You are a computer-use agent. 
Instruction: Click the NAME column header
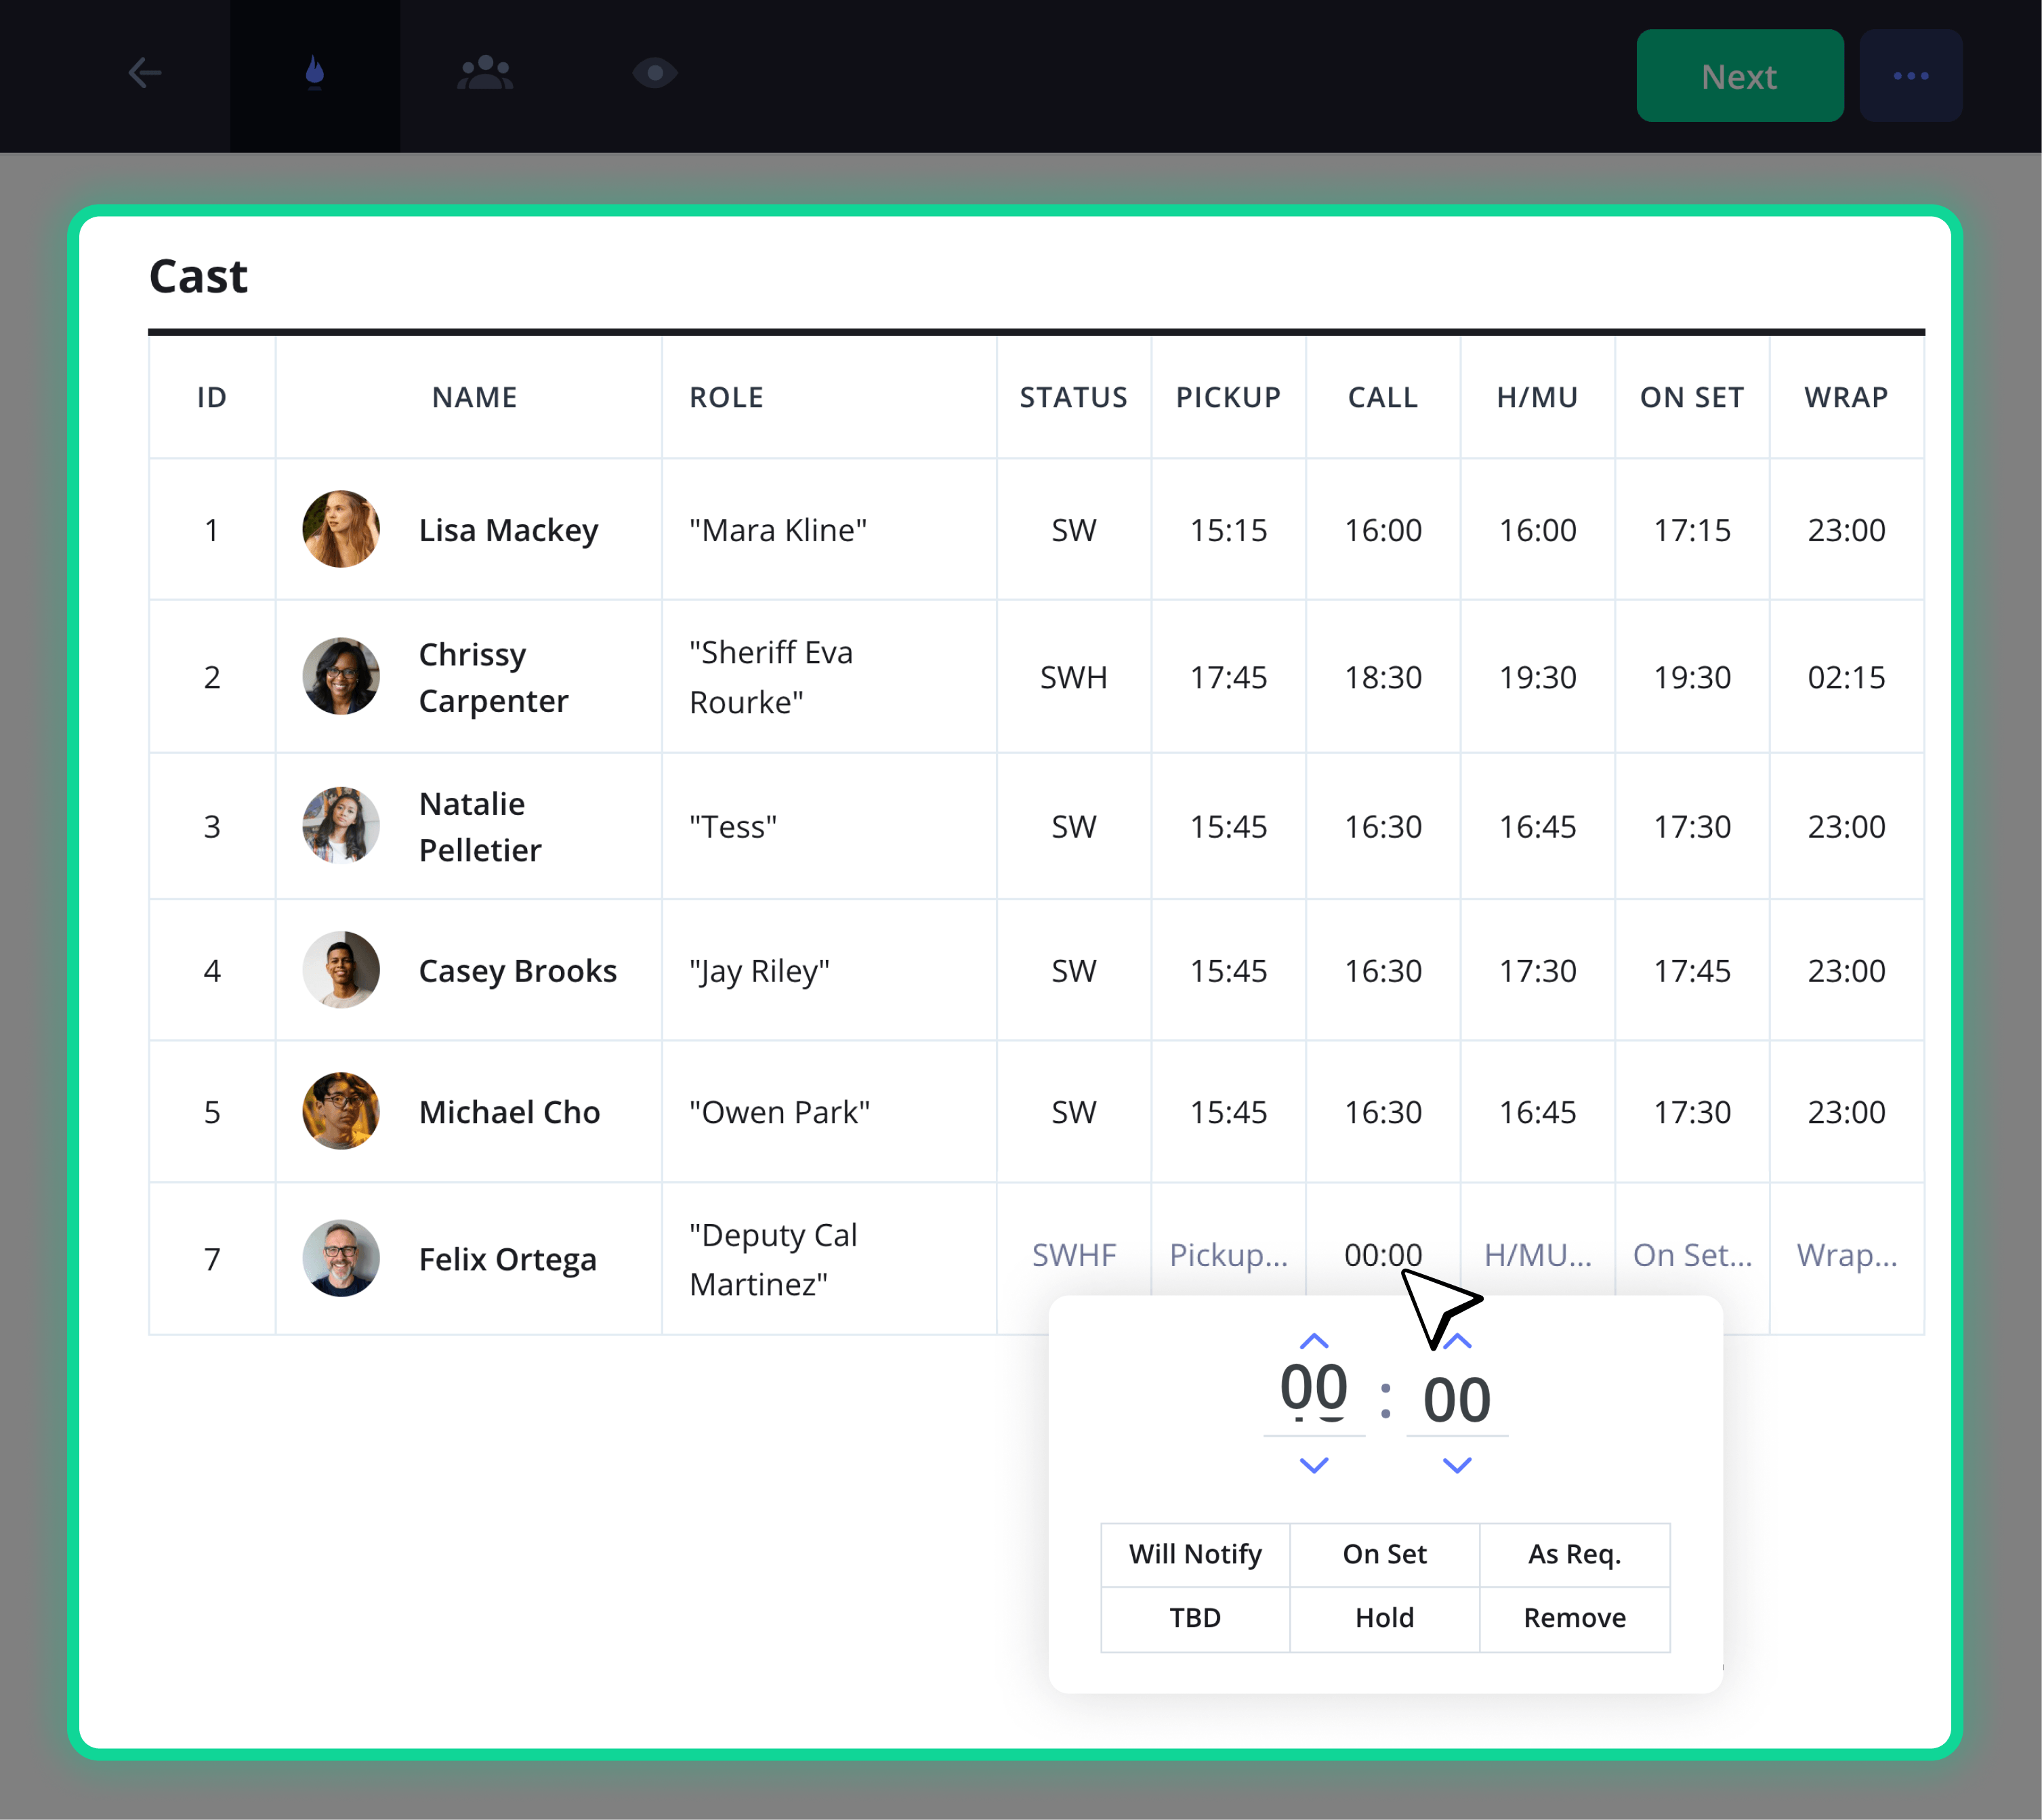pyautogui.click(x=474, y=397)
